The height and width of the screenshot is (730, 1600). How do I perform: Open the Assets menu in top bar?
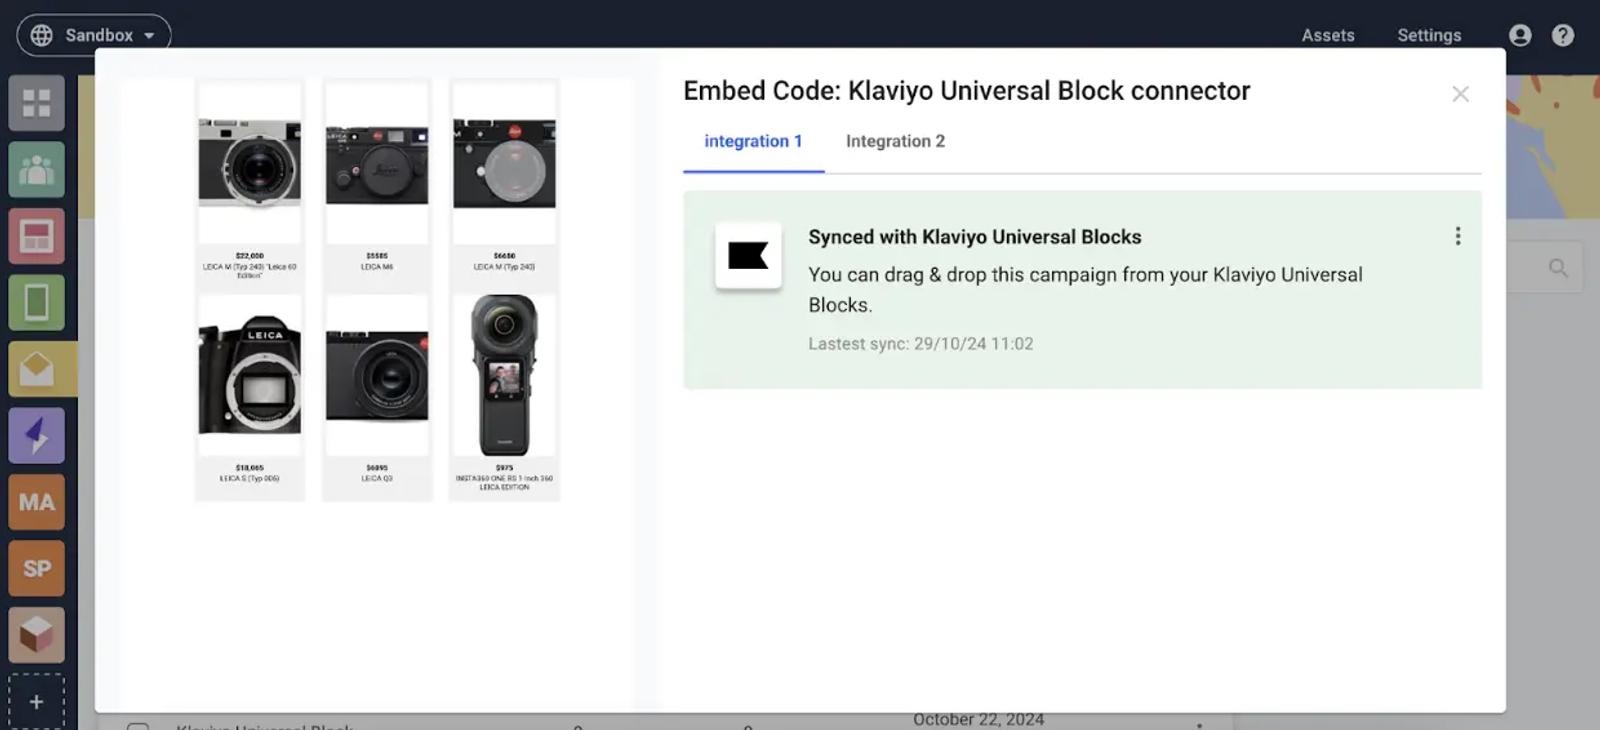(1328, 35)
